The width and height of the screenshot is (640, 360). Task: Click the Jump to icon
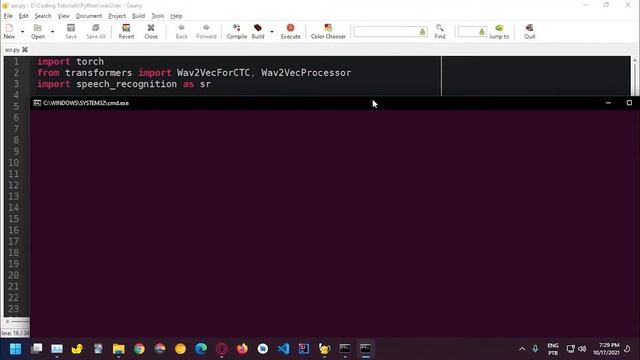[x=499, y=31]
